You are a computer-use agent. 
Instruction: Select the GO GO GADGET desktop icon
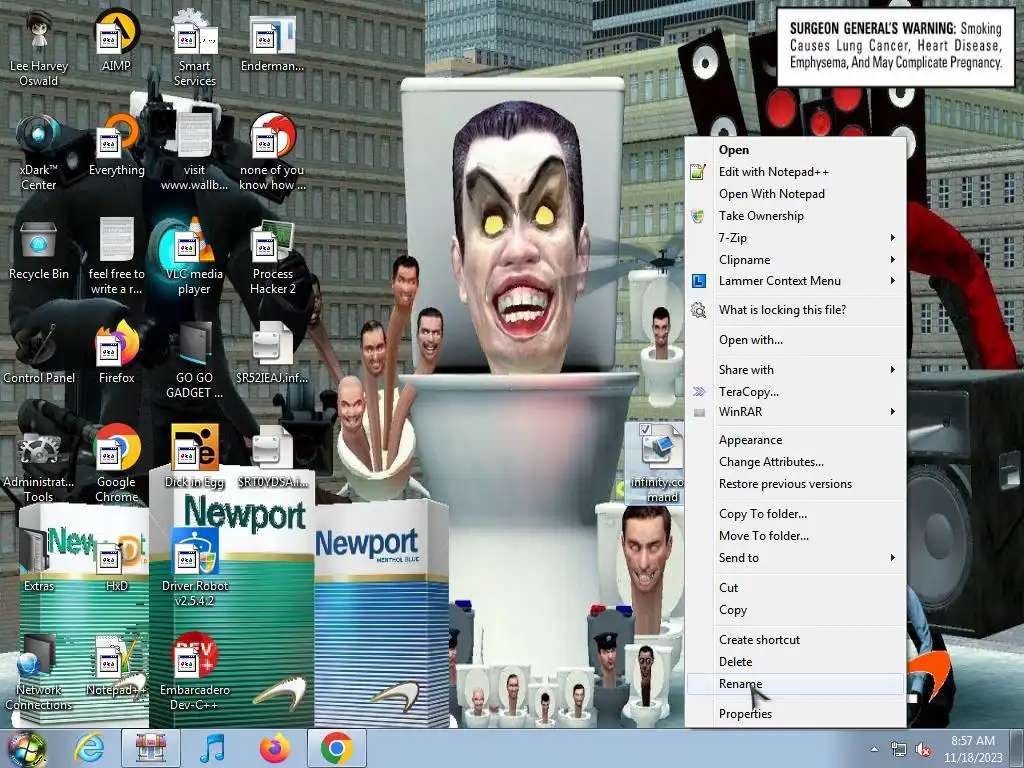[195, 360]
